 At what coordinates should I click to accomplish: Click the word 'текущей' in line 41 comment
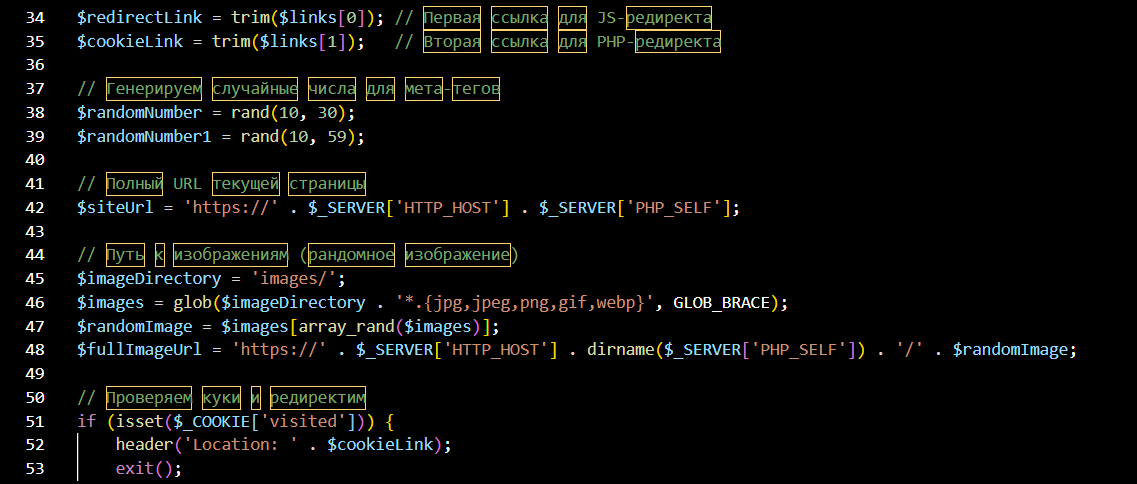click(x=245, y=184)
